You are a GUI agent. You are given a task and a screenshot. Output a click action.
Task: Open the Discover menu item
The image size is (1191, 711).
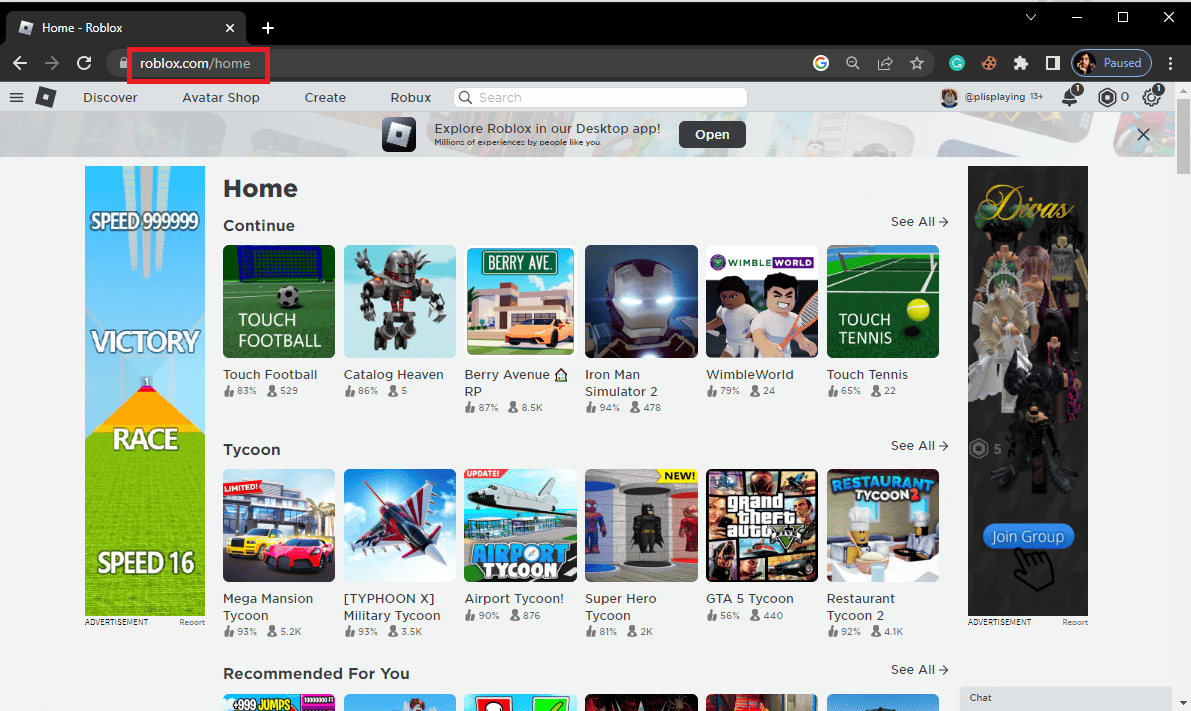point(110,98)
